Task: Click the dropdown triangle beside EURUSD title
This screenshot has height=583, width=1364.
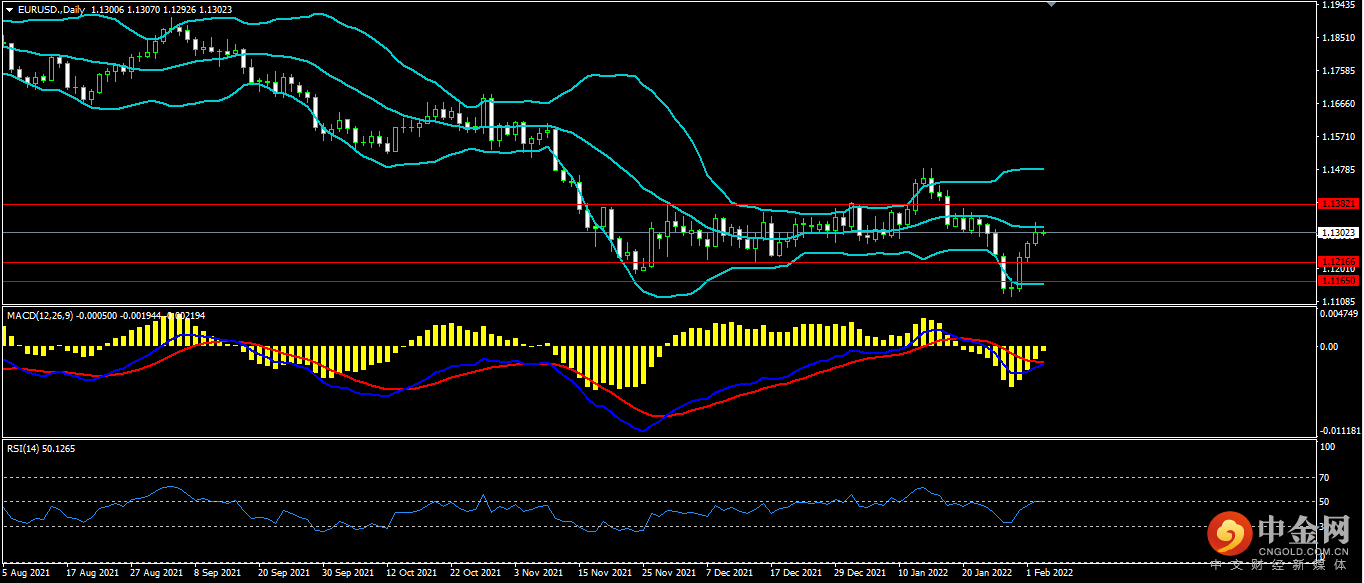Action: (x=9, y=9)
